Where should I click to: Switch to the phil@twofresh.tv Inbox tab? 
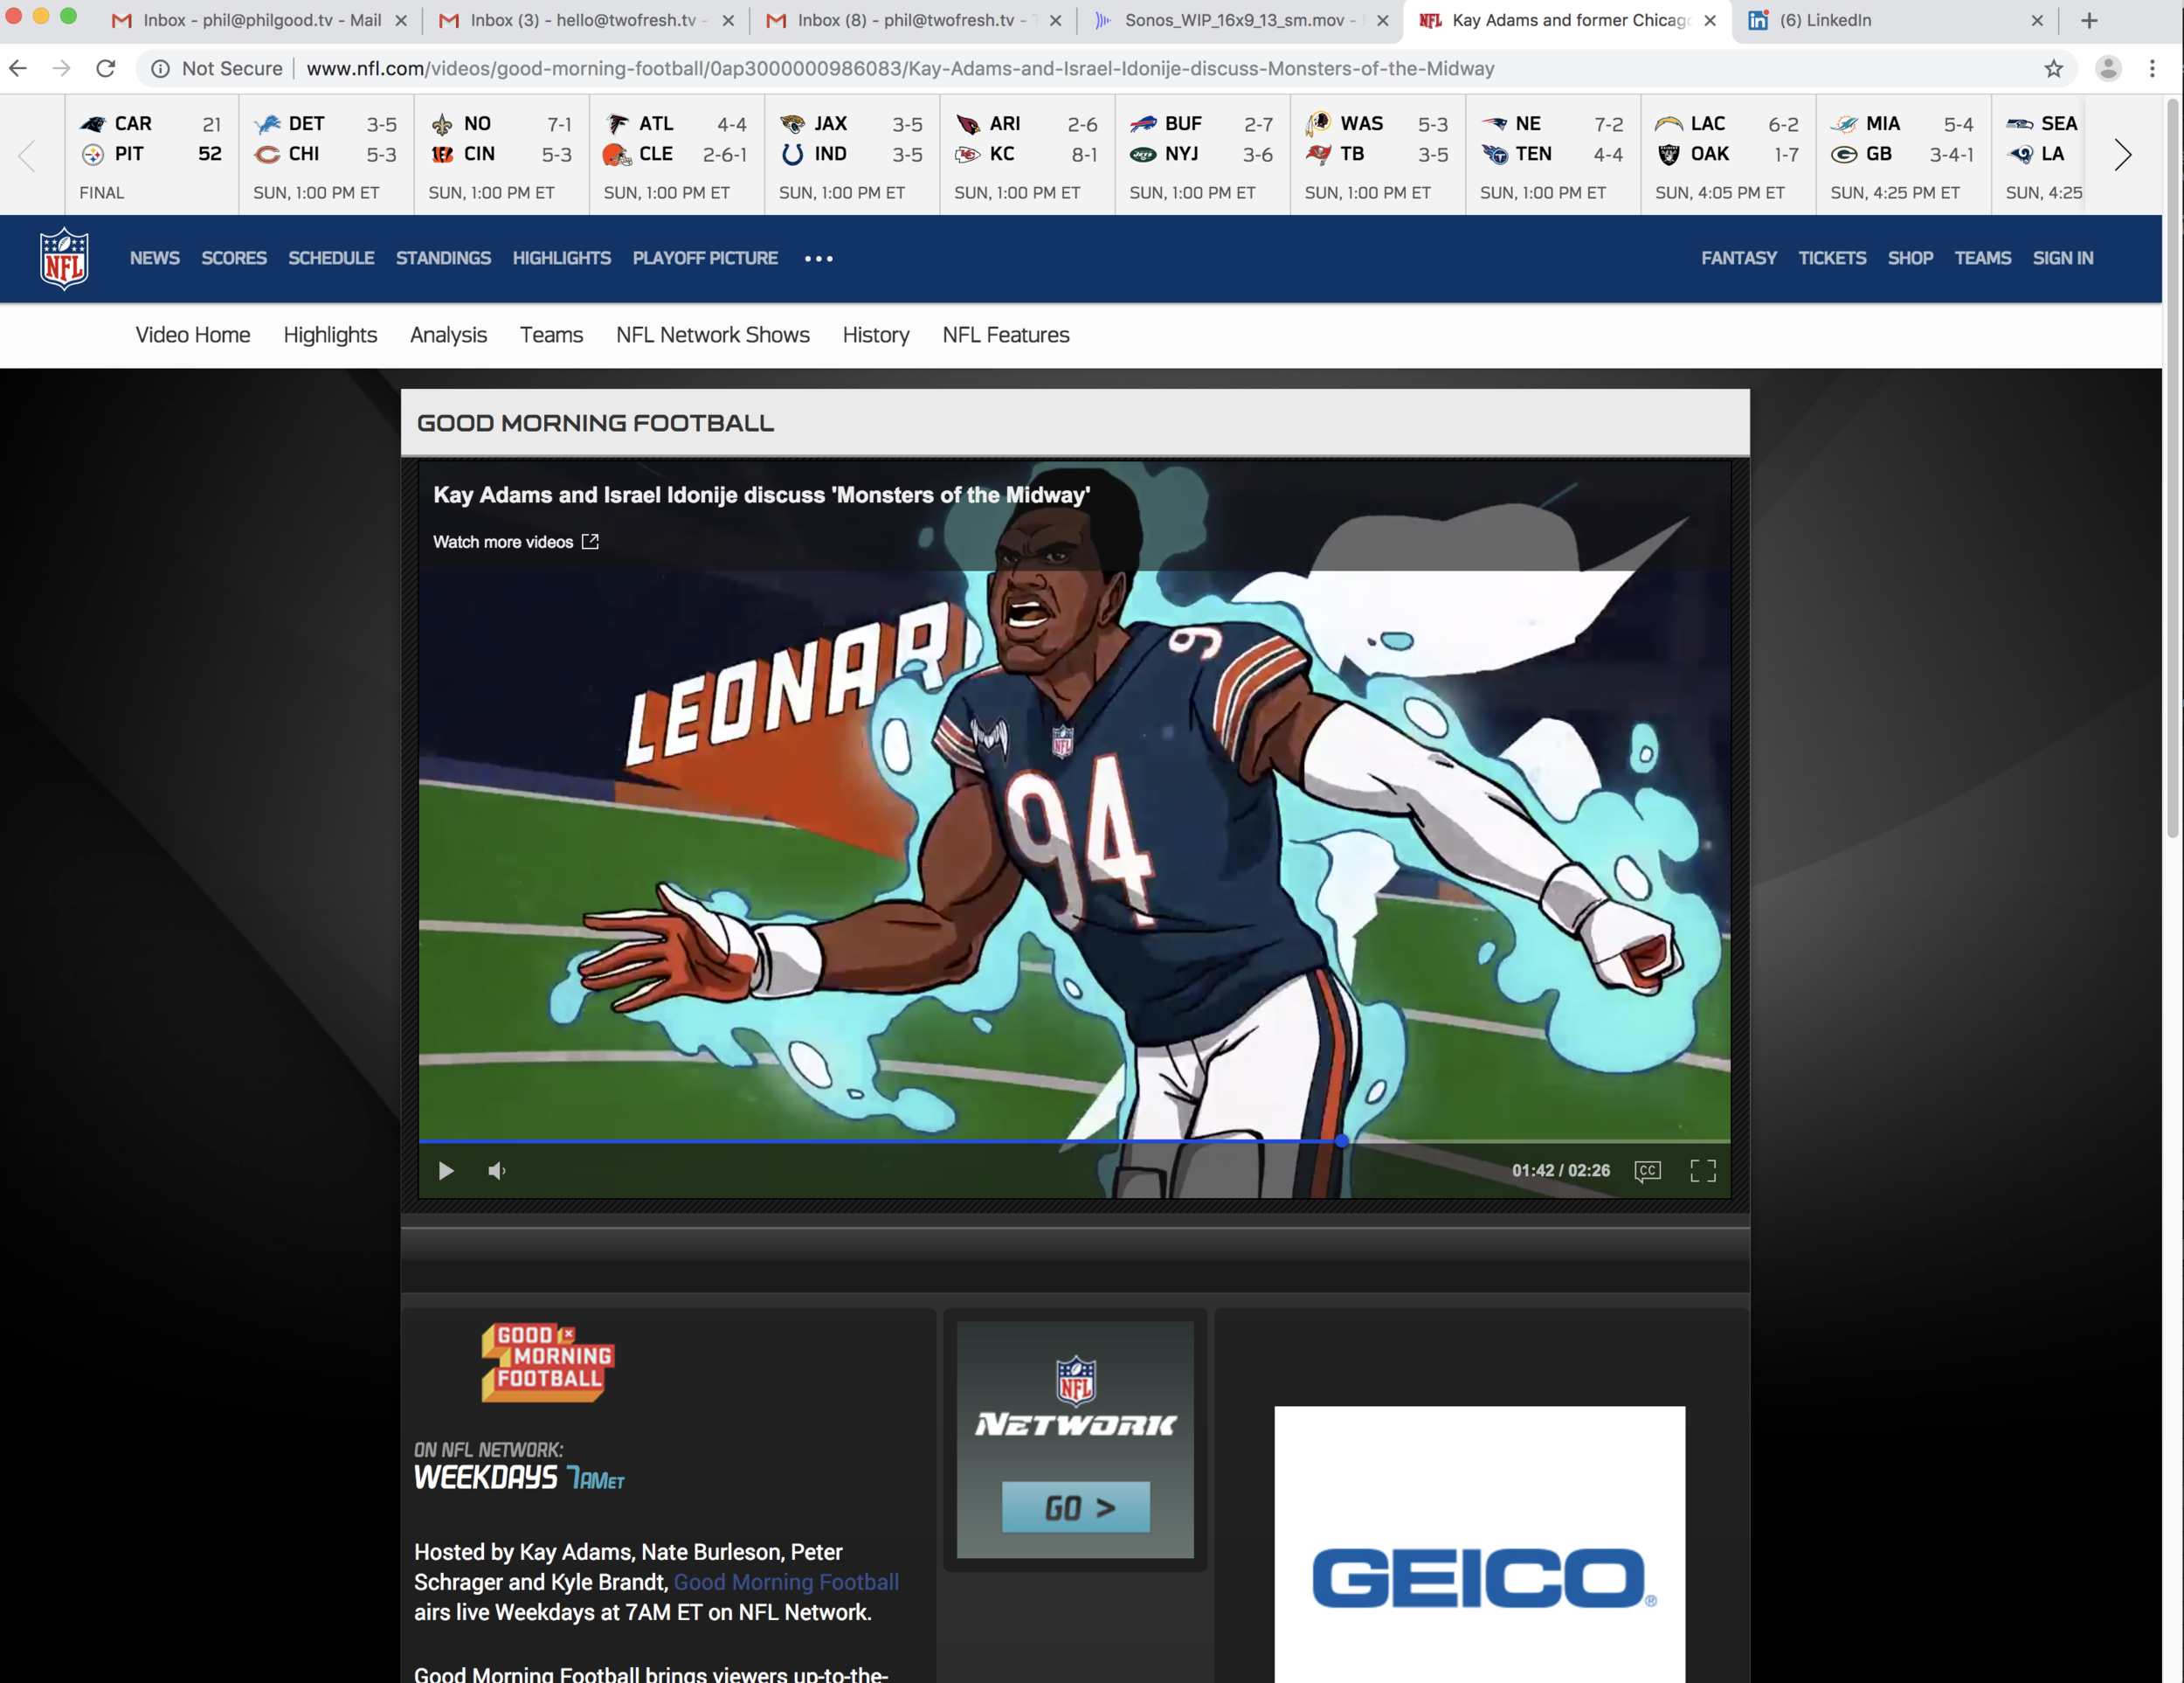pyautogui.click(x=914, y=20)
